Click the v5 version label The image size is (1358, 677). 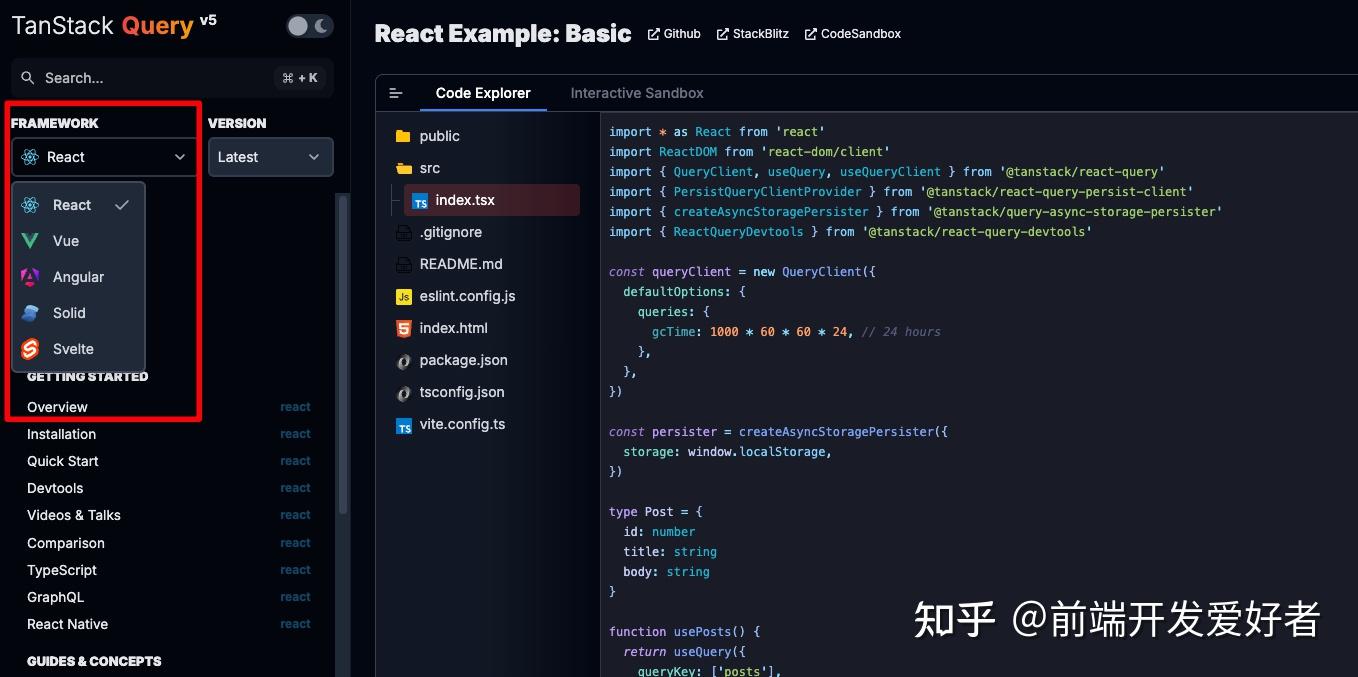(x=208, y=20)
